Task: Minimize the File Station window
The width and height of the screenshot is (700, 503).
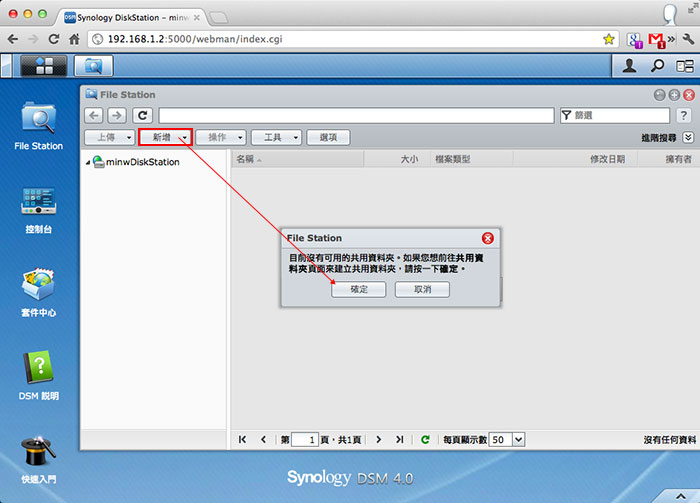Action: [659, 95]
